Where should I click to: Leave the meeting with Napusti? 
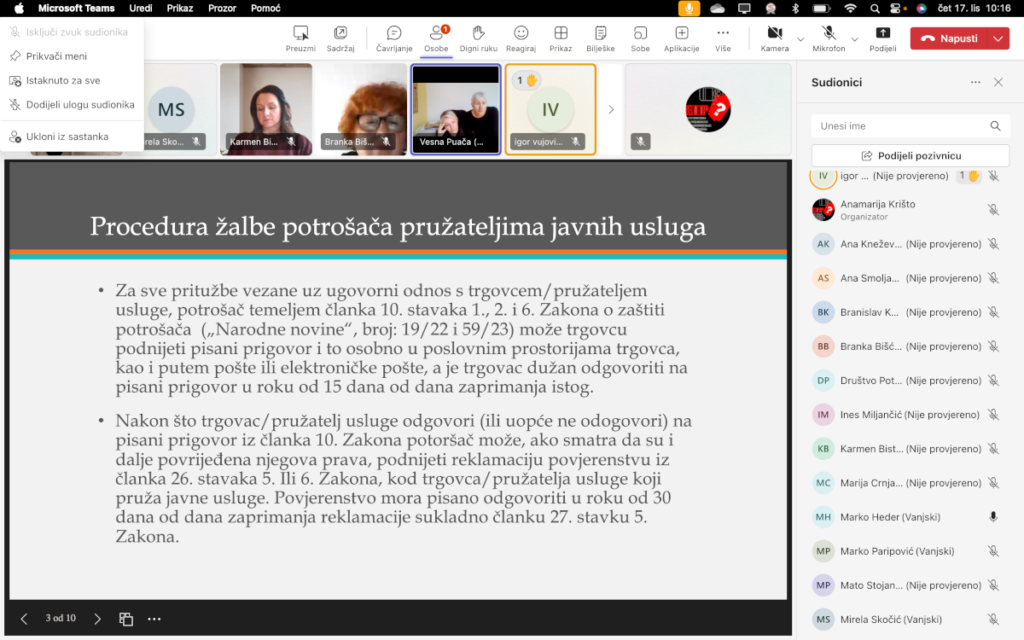[x=949, y=39]
